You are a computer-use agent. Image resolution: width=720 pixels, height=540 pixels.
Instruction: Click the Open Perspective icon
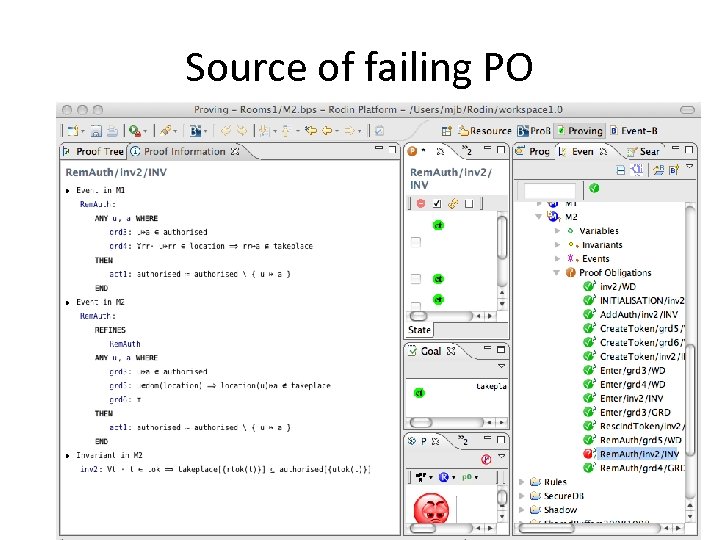(x=446, y=131)
